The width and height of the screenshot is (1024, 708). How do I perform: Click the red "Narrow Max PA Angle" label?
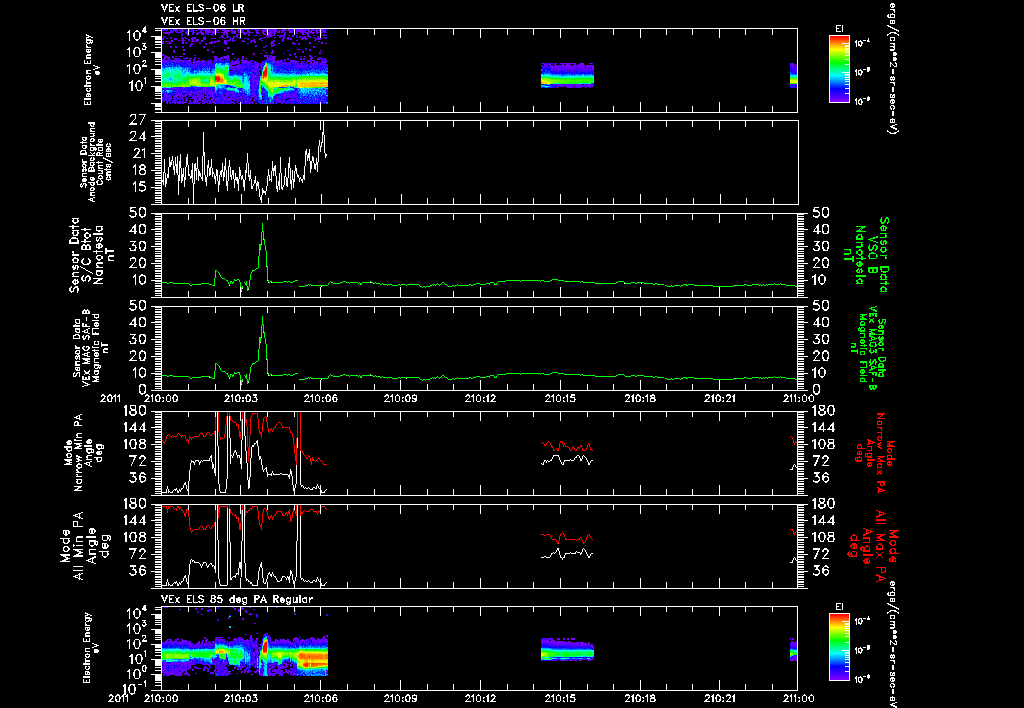tap(875, 452)
